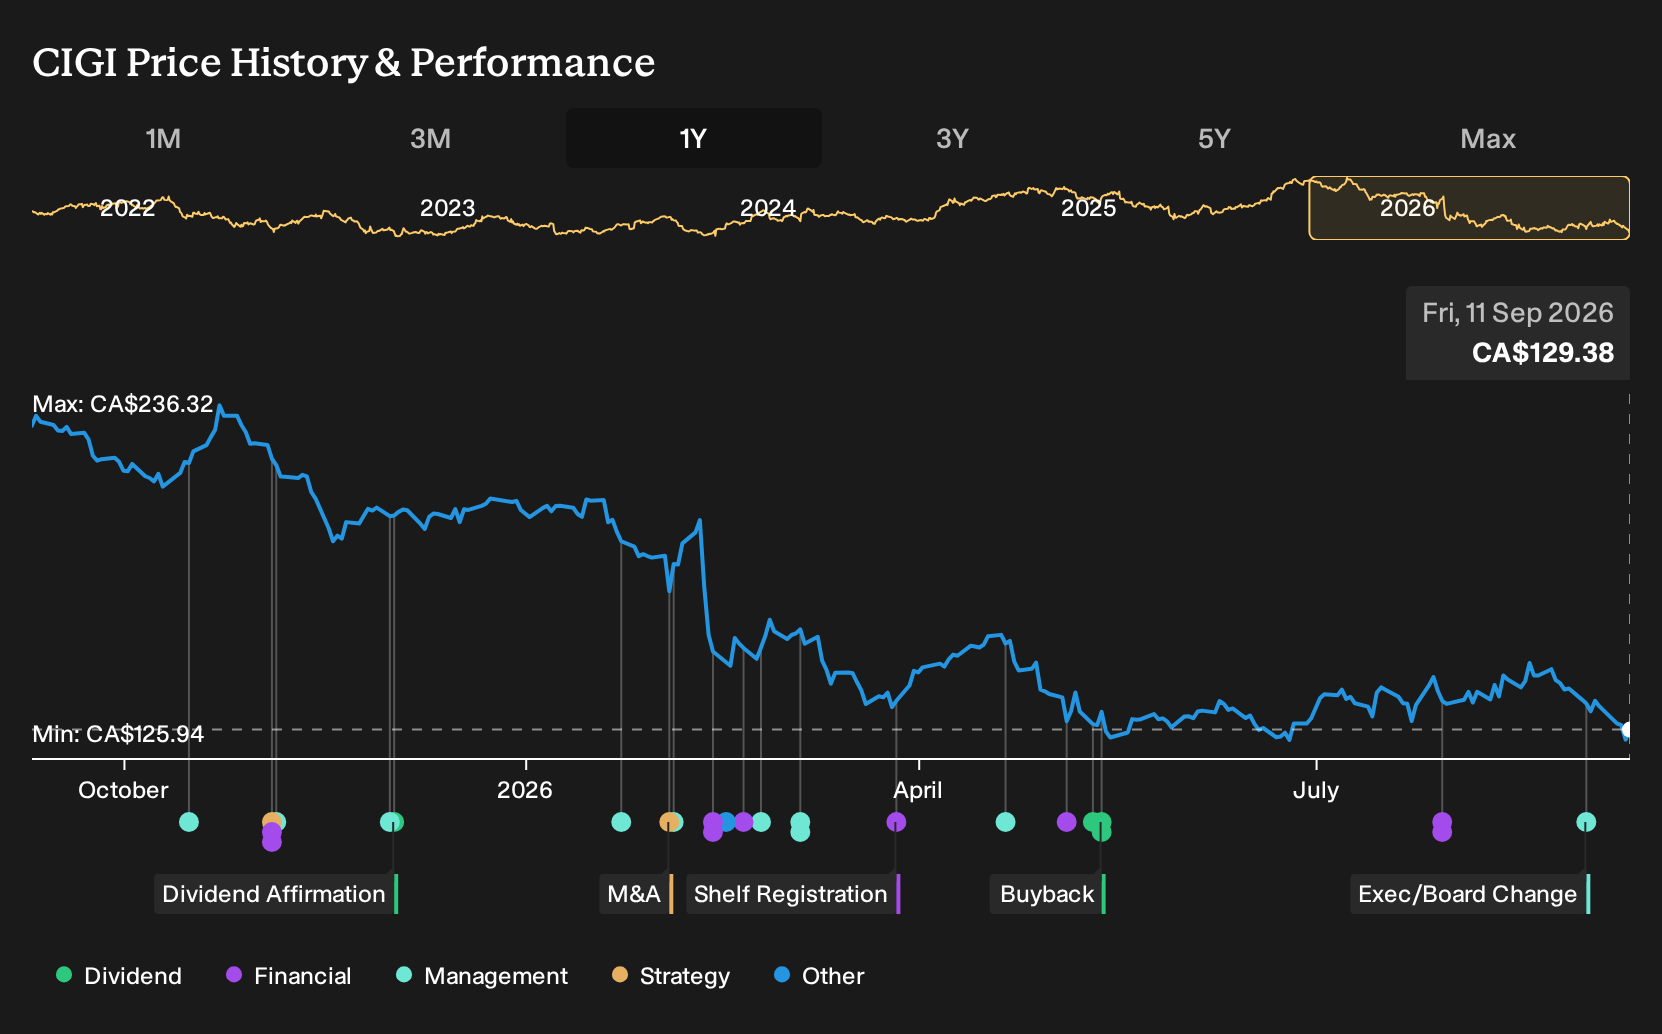Switch to the 5Y time range tab
Image resolution: width=1662 pixels, height=1034 pixels.
pyautogui.click(x=1214, y=138)
